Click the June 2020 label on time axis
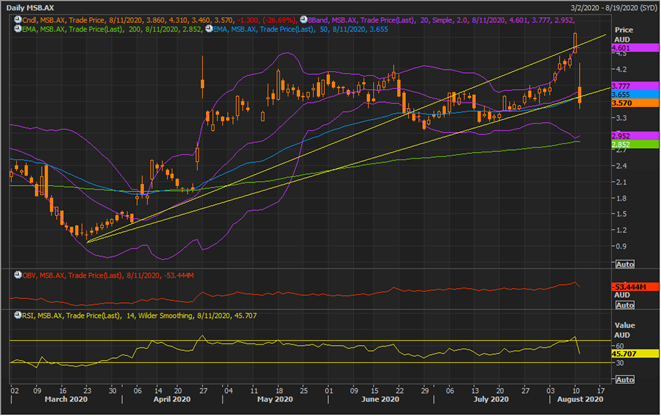Screen dimensions: 661x416 380,399
